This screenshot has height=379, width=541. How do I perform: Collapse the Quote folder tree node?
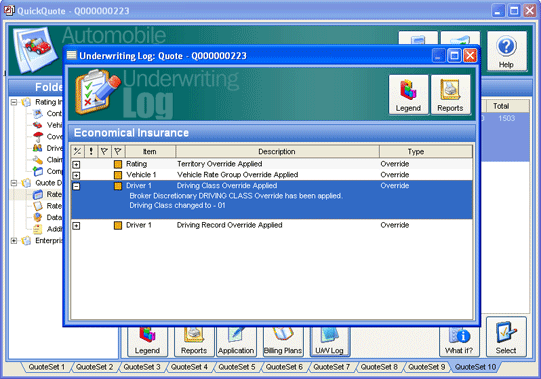tap(14, 183)
